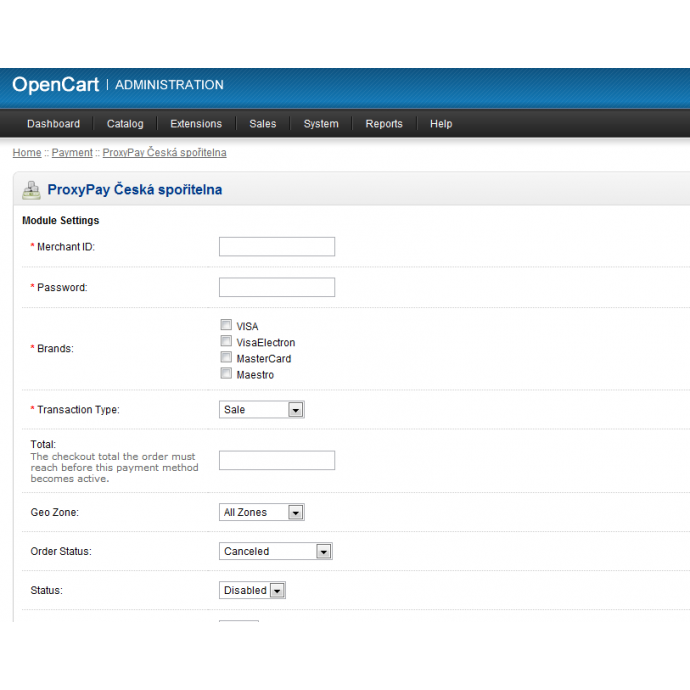Image resolution: width=690 pixels, height=690 pixels.
Task: Go to the Home breadcrumb link
Action: click(27, 153)
